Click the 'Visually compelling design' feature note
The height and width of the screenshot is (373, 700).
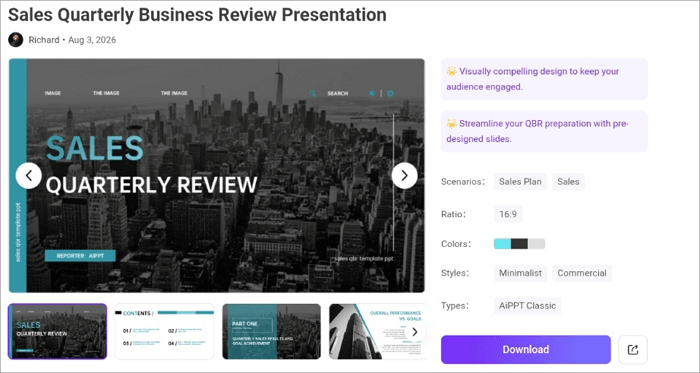pyautogui.click(x=544, y=79)
